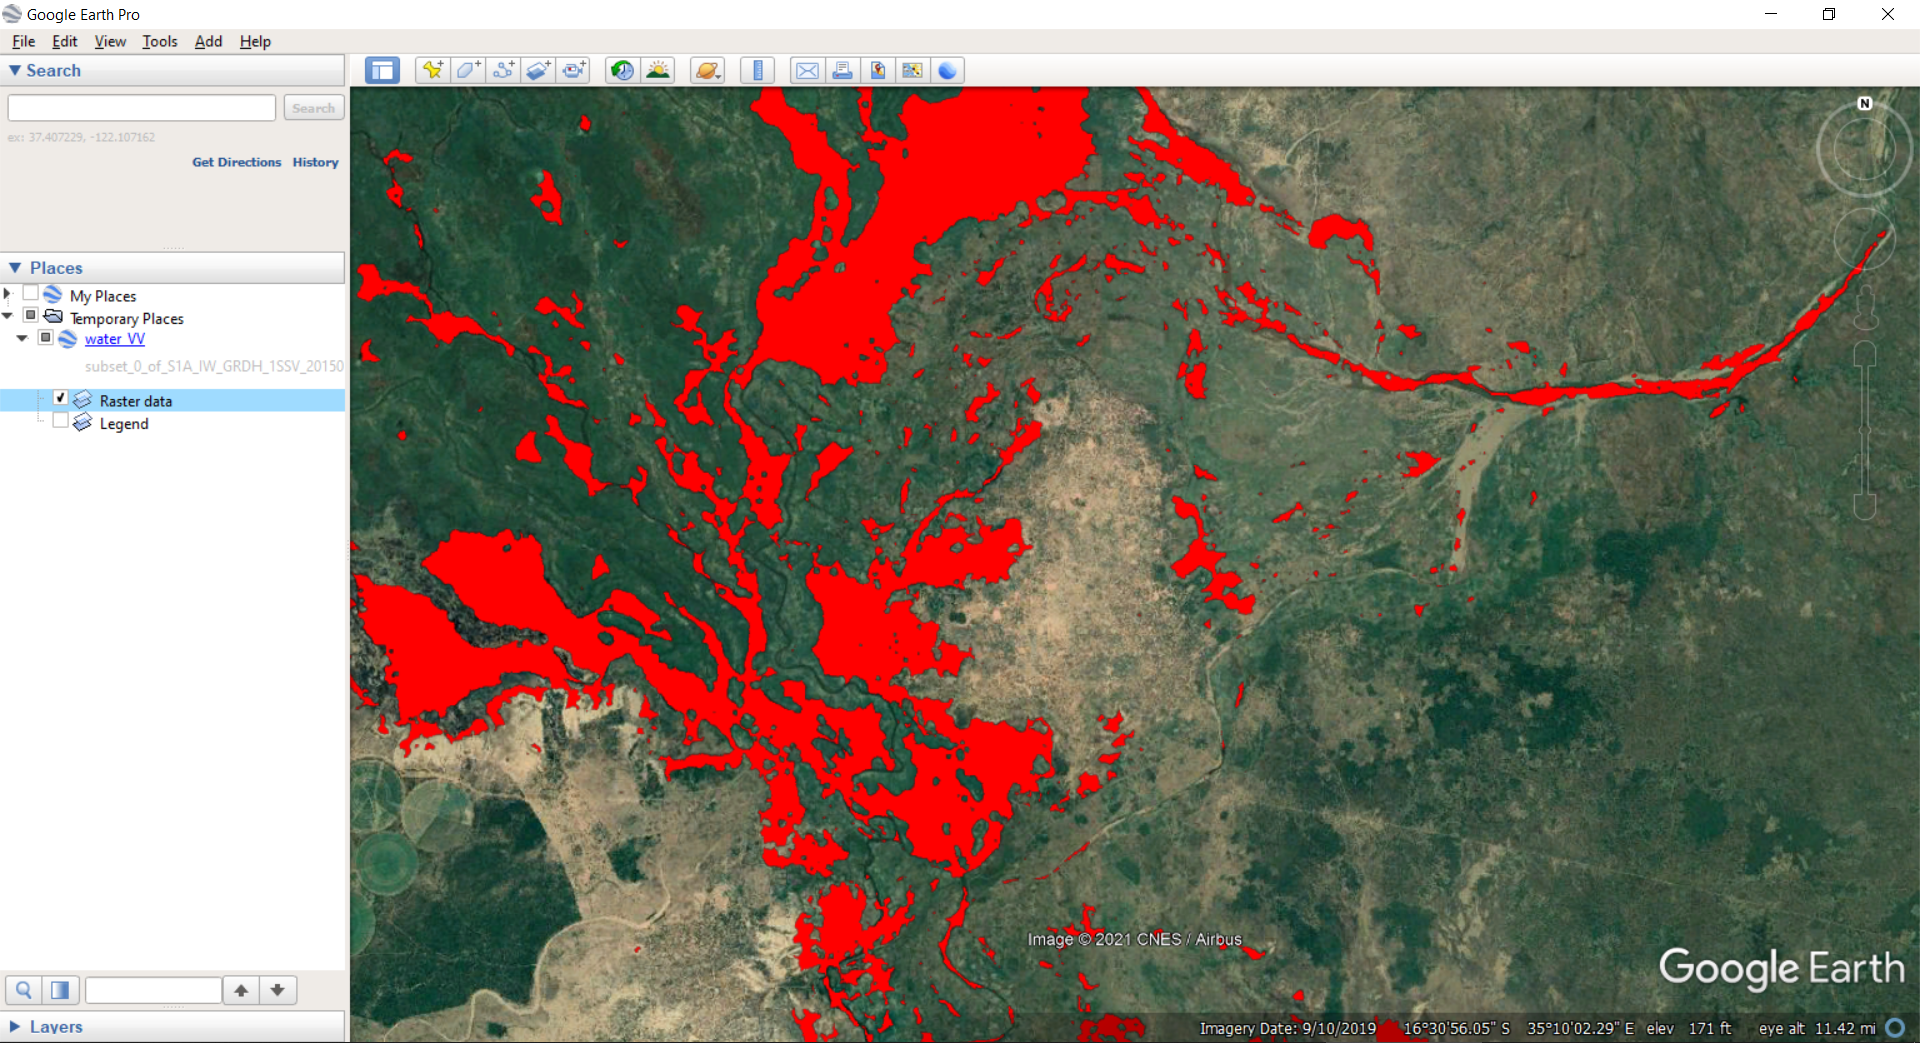Screen dimensions: 1920x1043
Task: Click the eye alt 11.42 mi readout
Action: tap(1817, 1028)
